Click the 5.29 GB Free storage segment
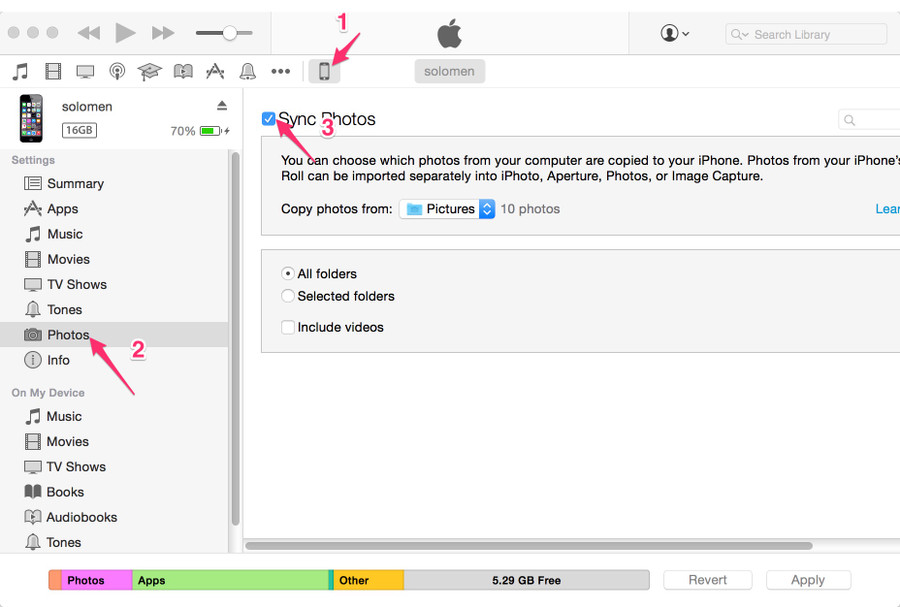 coord(526,580)
